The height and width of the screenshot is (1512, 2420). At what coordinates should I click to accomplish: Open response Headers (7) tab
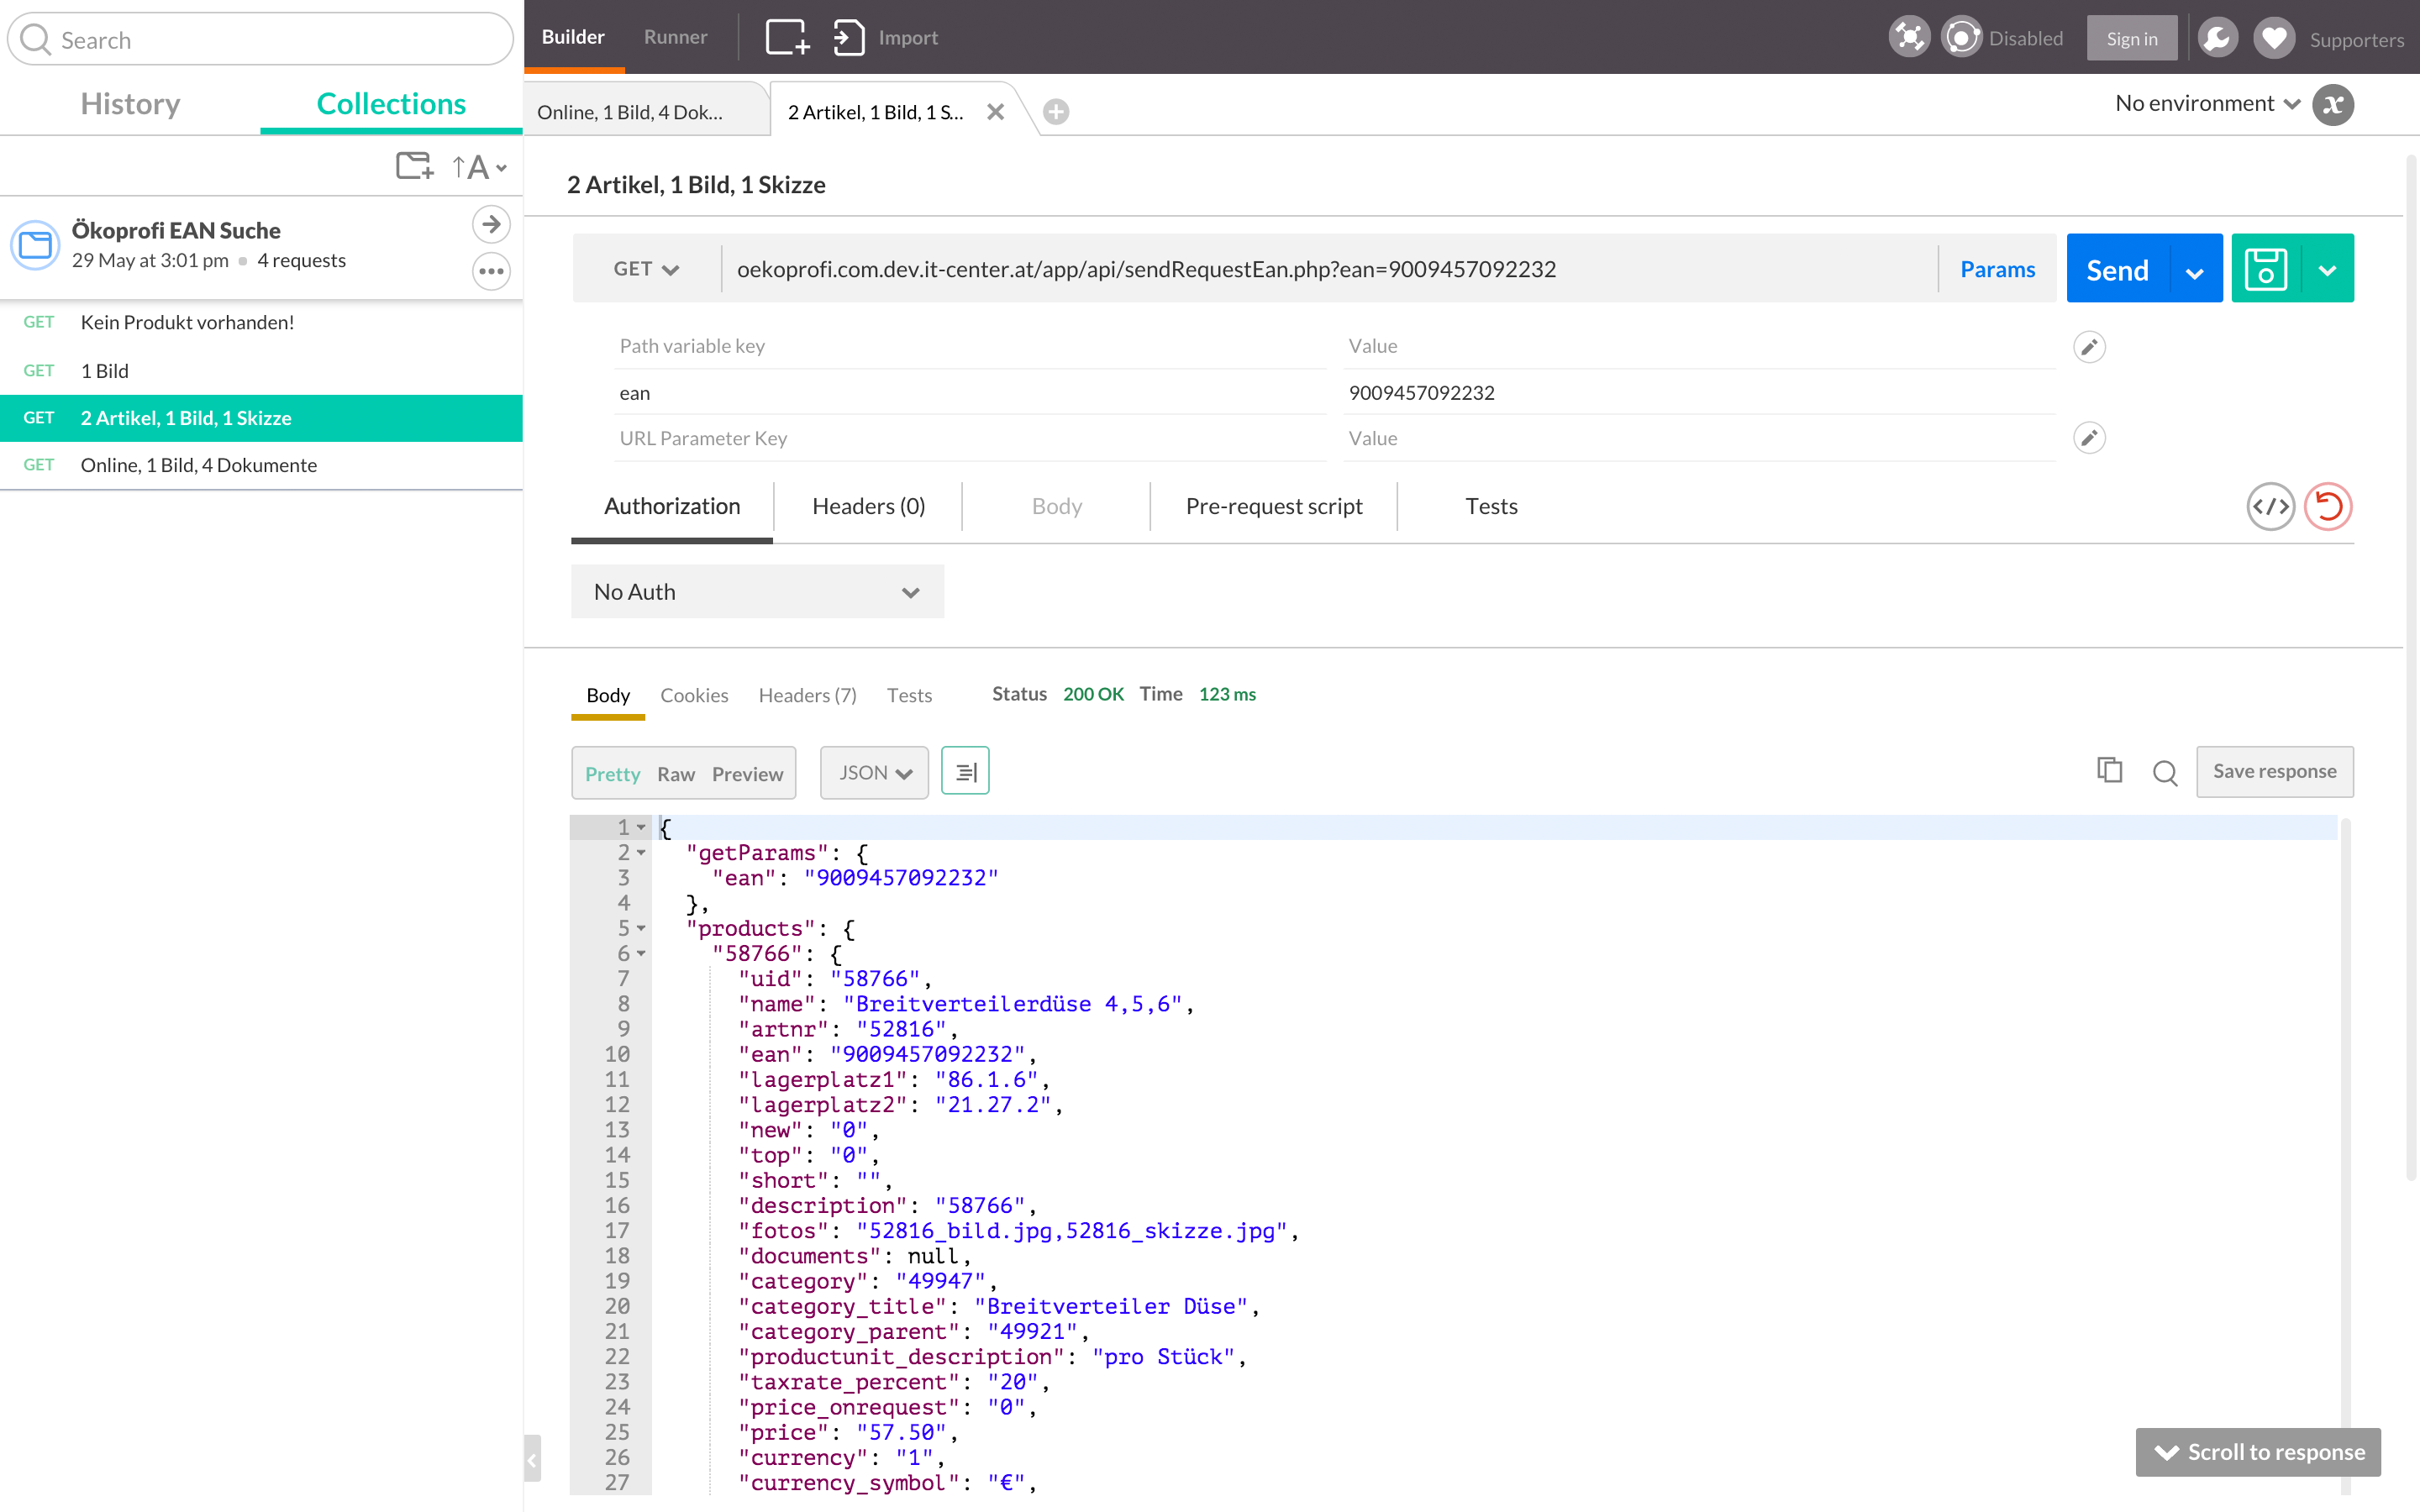807,695
